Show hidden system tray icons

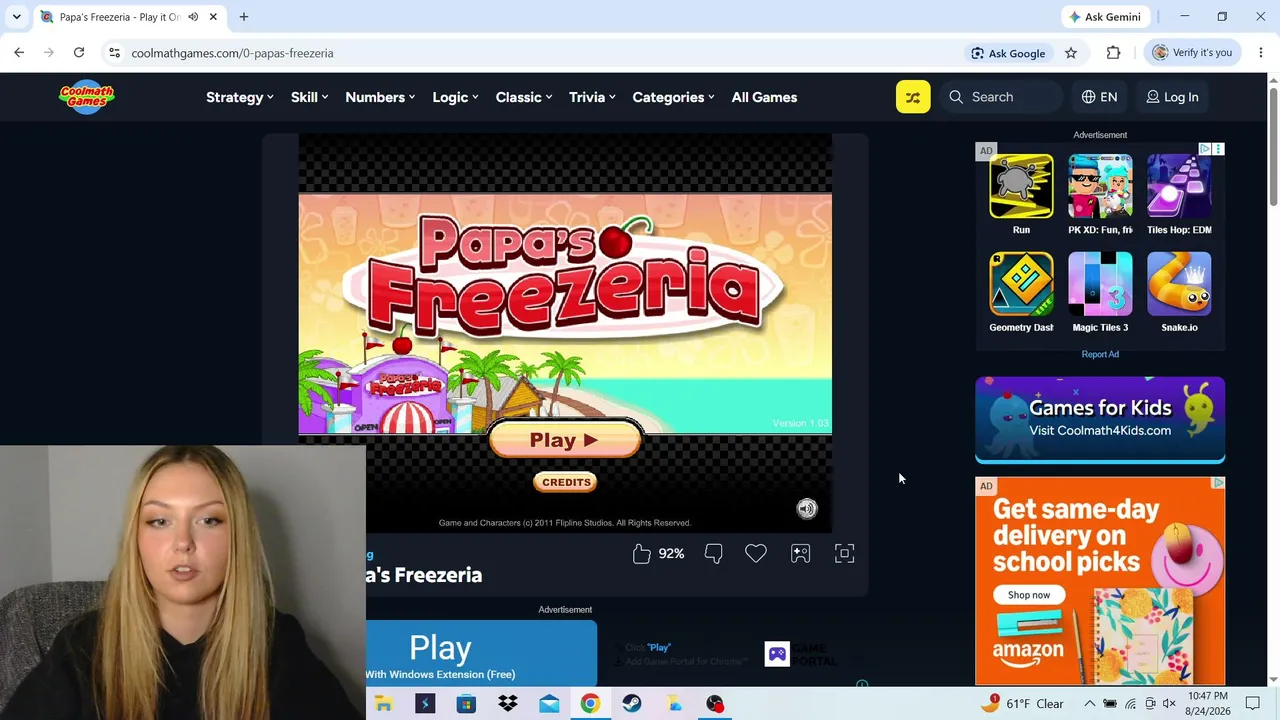point(1090,704)
